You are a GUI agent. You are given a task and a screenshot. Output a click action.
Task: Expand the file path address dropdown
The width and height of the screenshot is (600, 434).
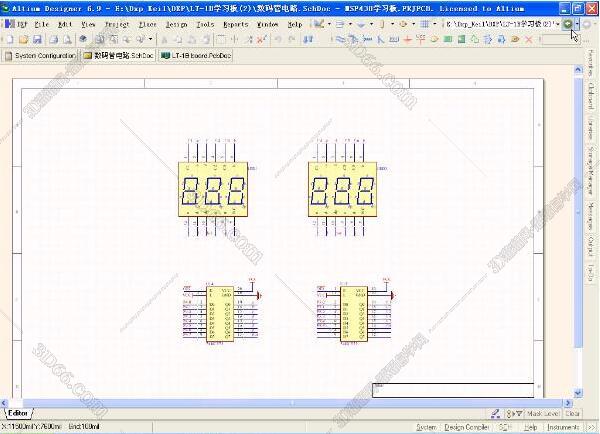556,23
